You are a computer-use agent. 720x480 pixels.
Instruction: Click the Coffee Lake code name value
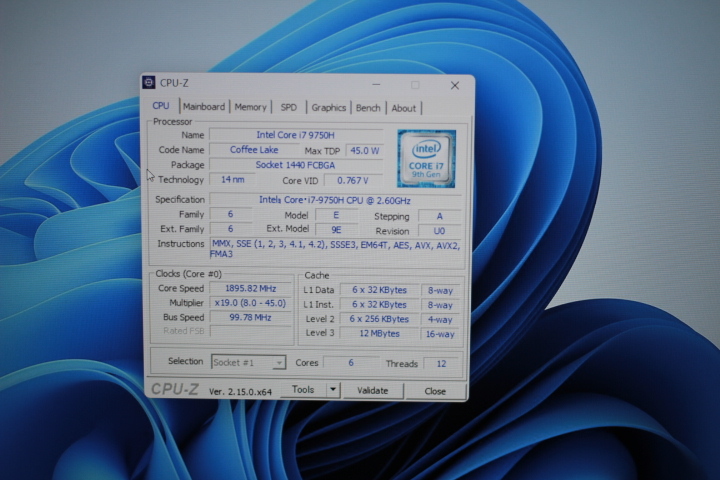[254, 150]
